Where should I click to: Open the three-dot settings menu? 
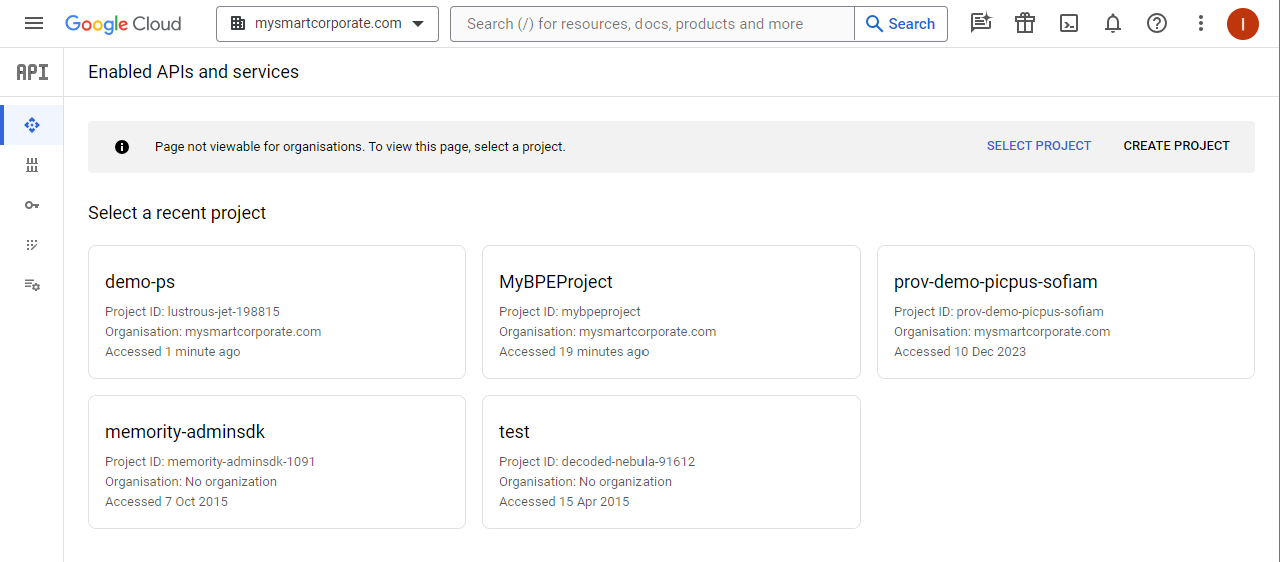(x=1201, y=23)
